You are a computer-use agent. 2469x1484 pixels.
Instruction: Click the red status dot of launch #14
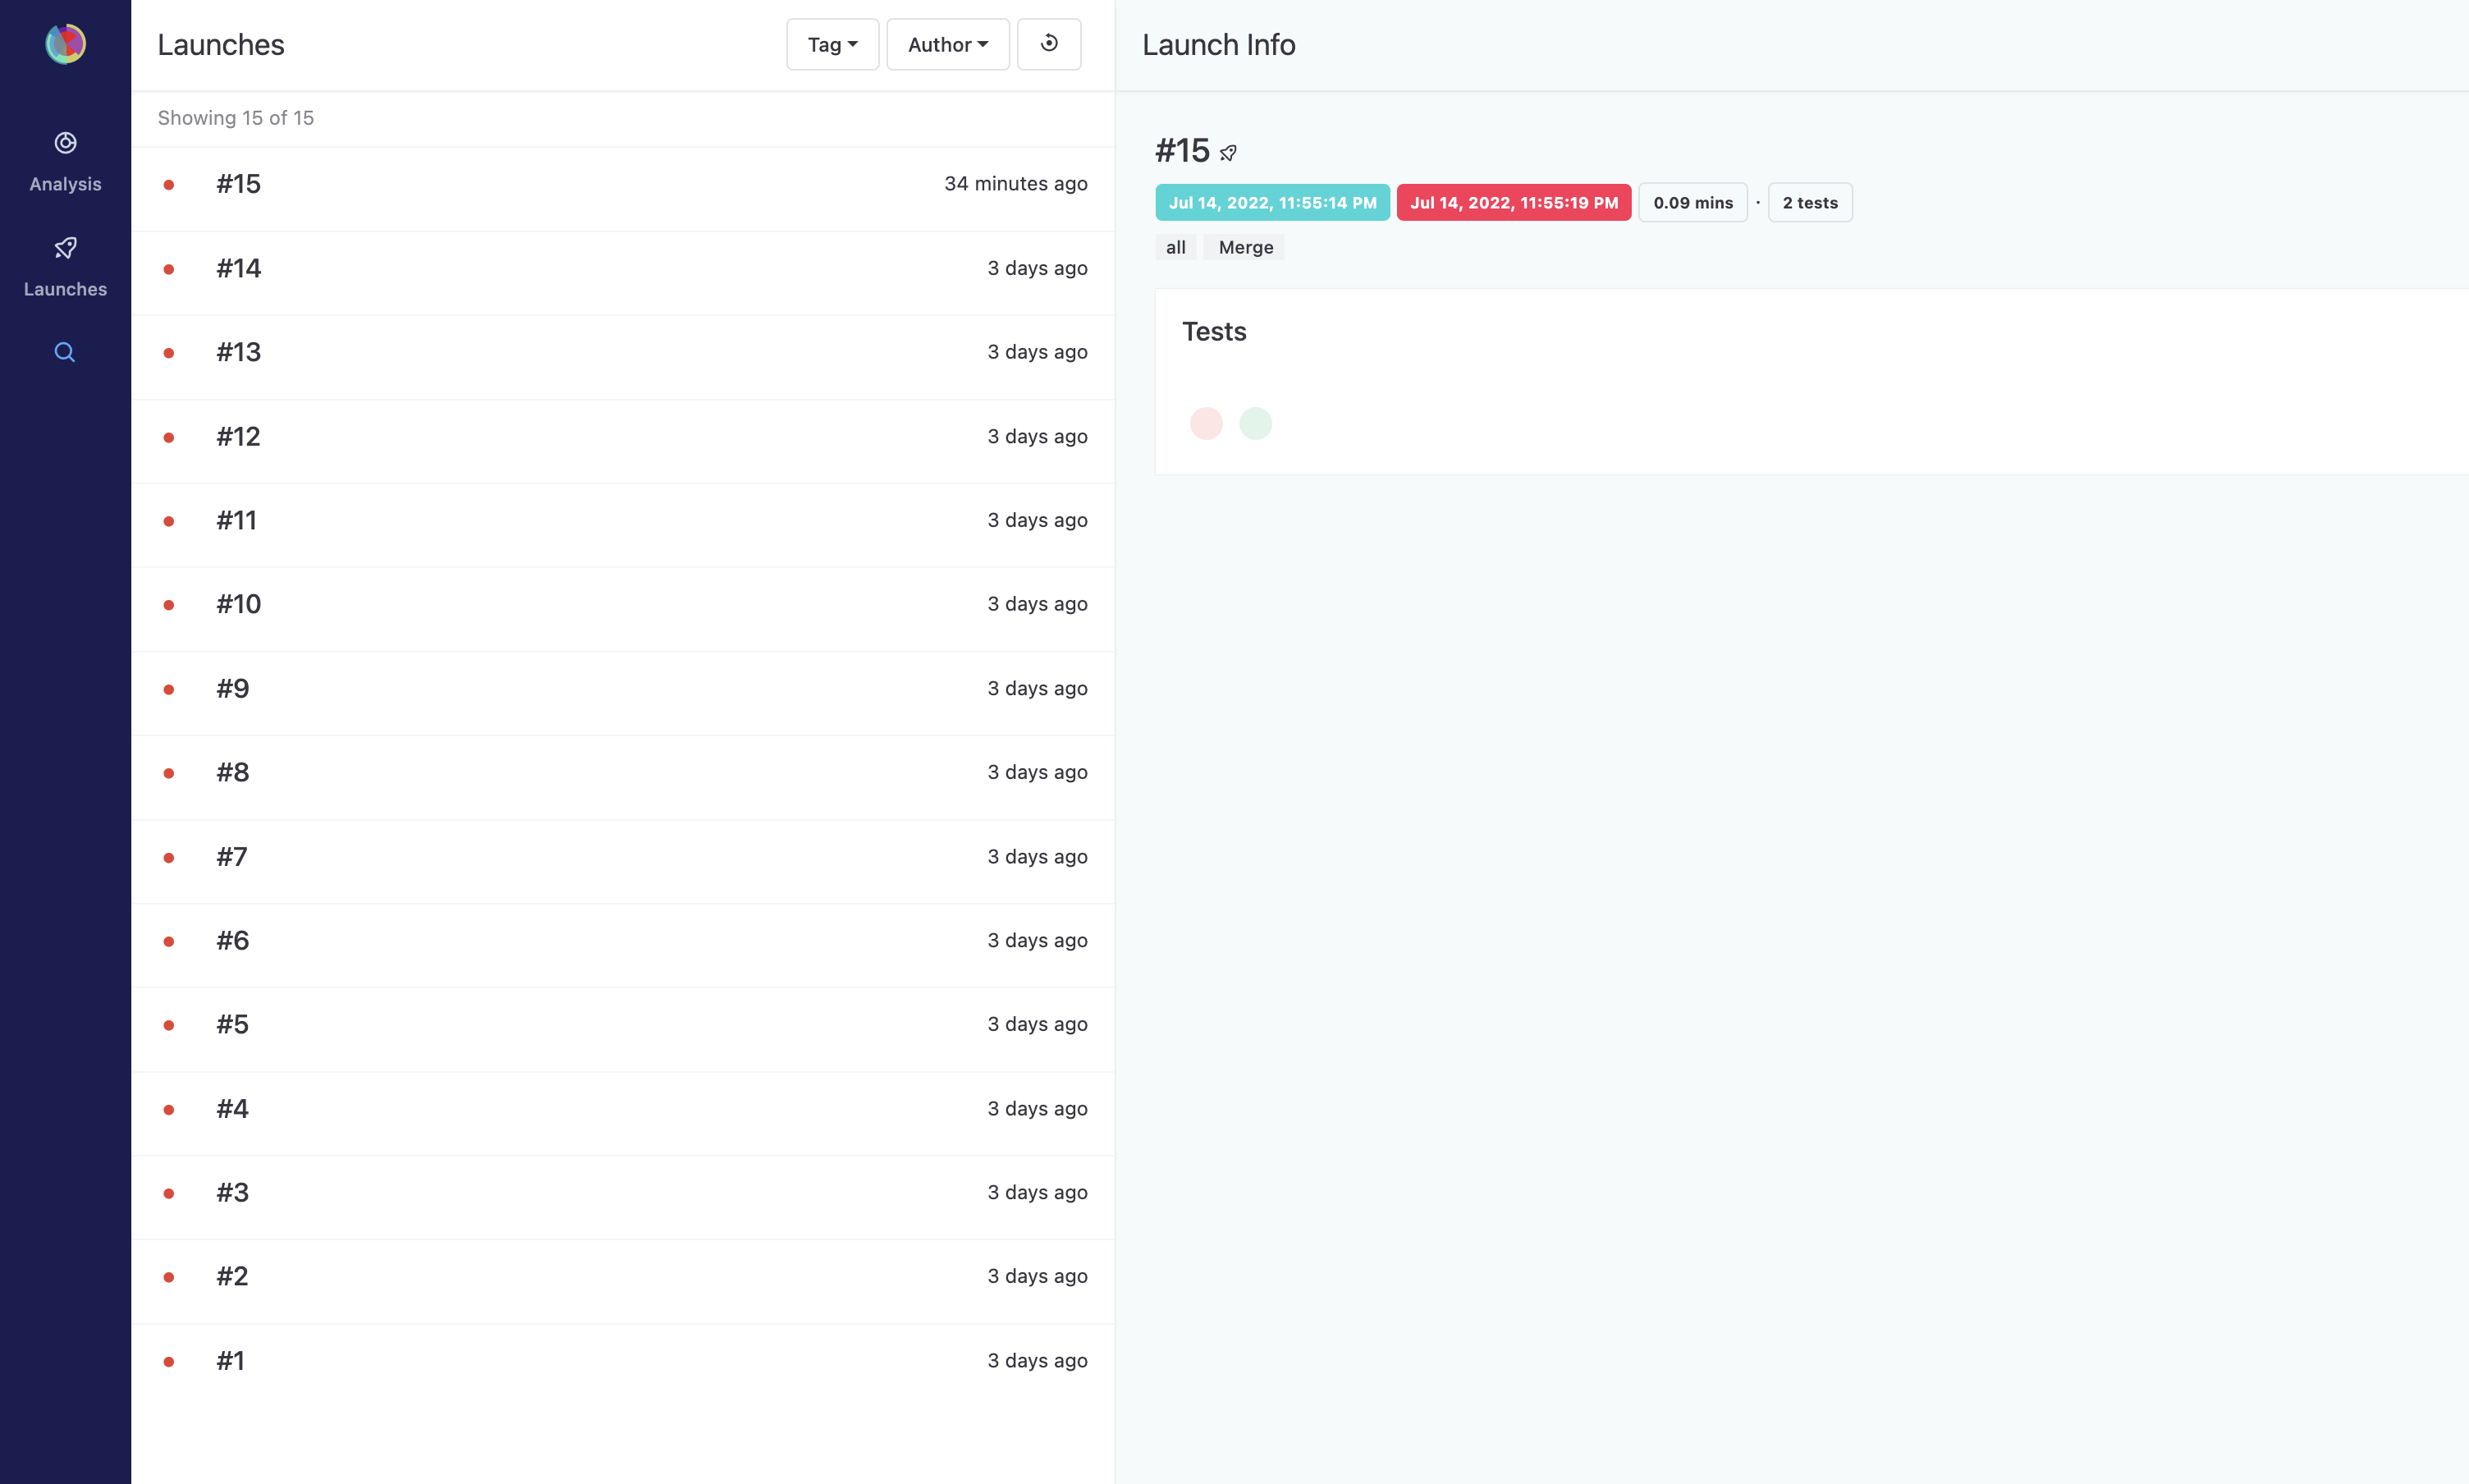click(169, 269)
